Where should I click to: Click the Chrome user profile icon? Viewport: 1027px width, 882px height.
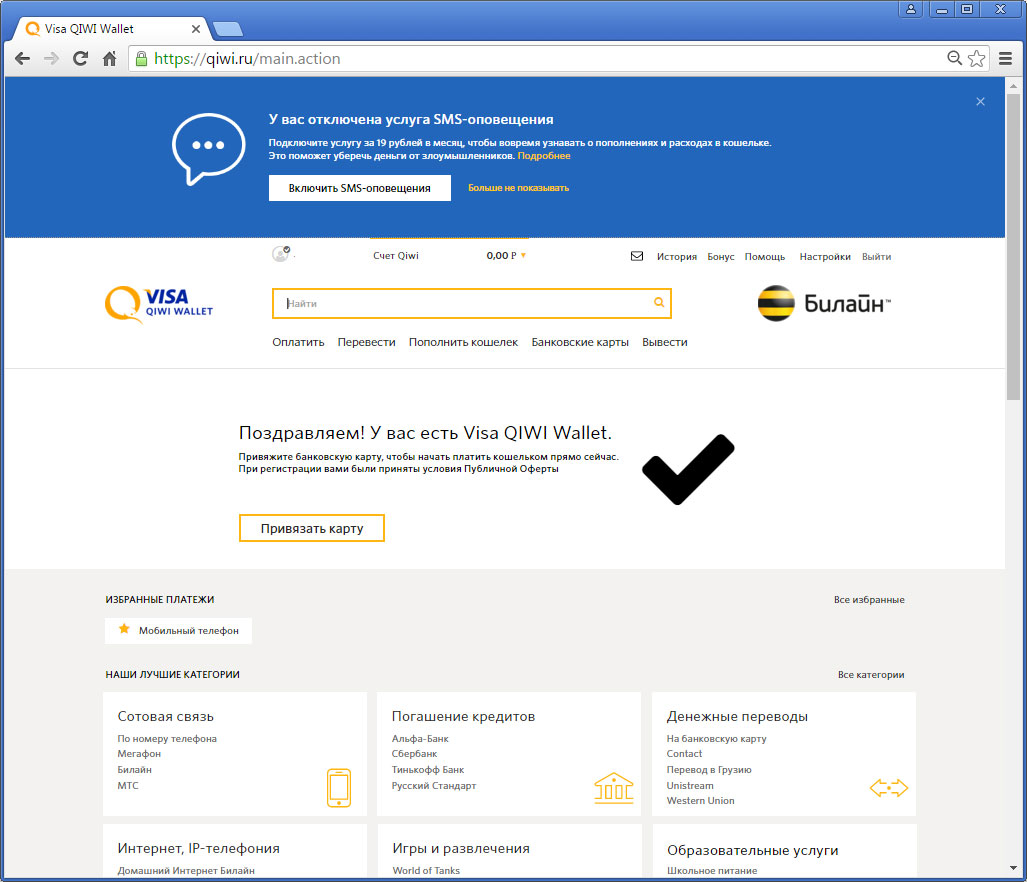911,9
